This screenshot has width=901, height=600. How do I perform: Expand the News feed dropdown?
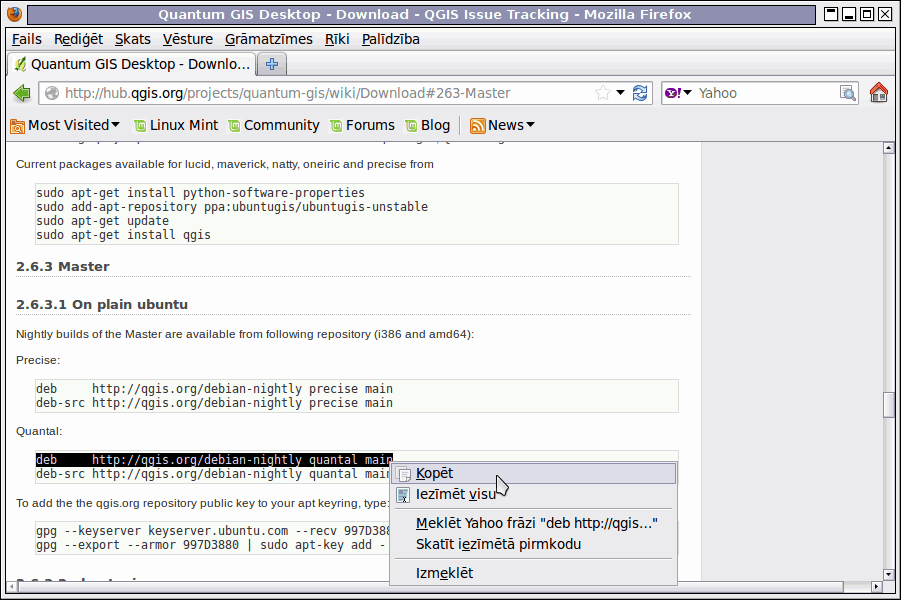pos(530,125)
